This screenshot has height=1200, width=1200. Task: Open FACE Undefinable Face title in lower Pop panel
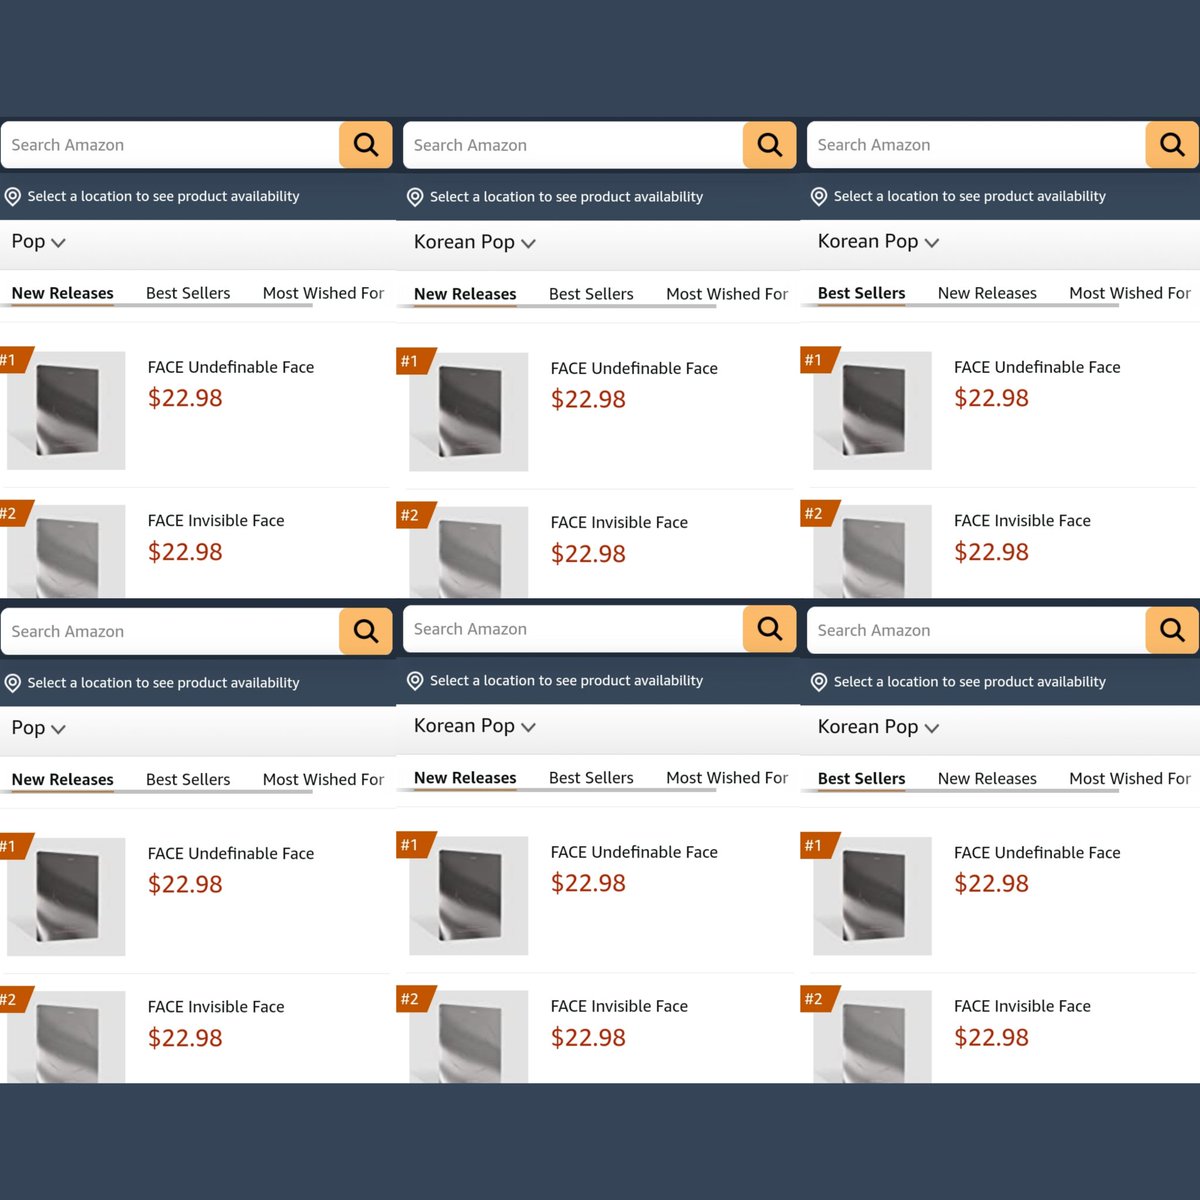pos(231,853)
